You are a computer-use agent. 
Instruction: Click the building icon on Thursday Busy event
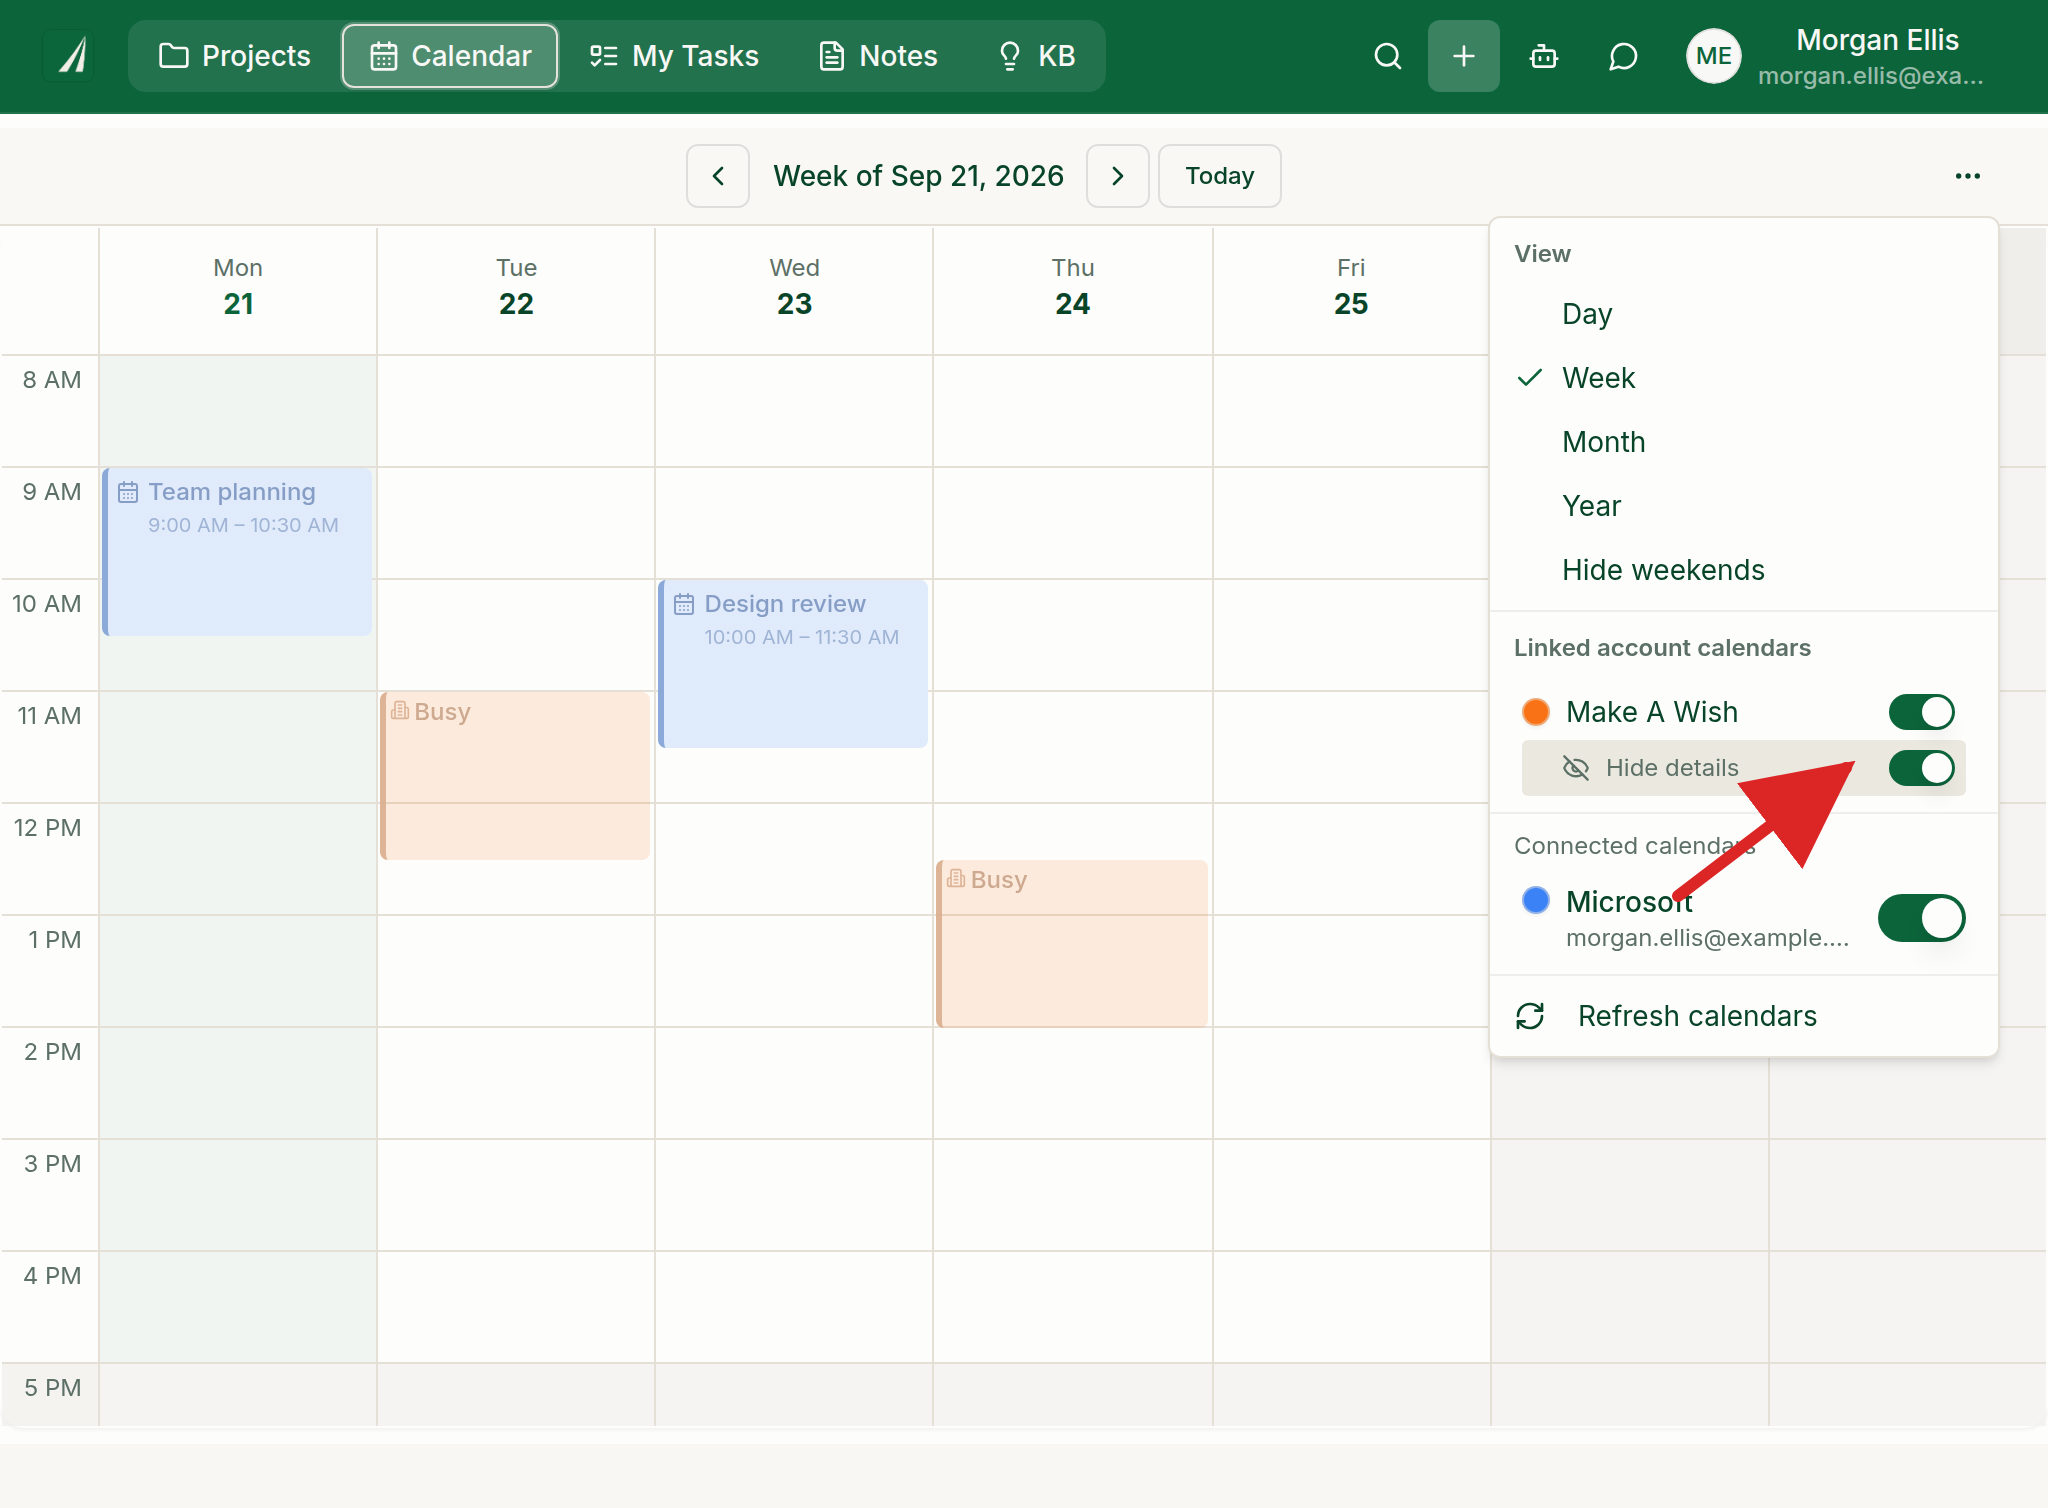click(x=956, y=879)
